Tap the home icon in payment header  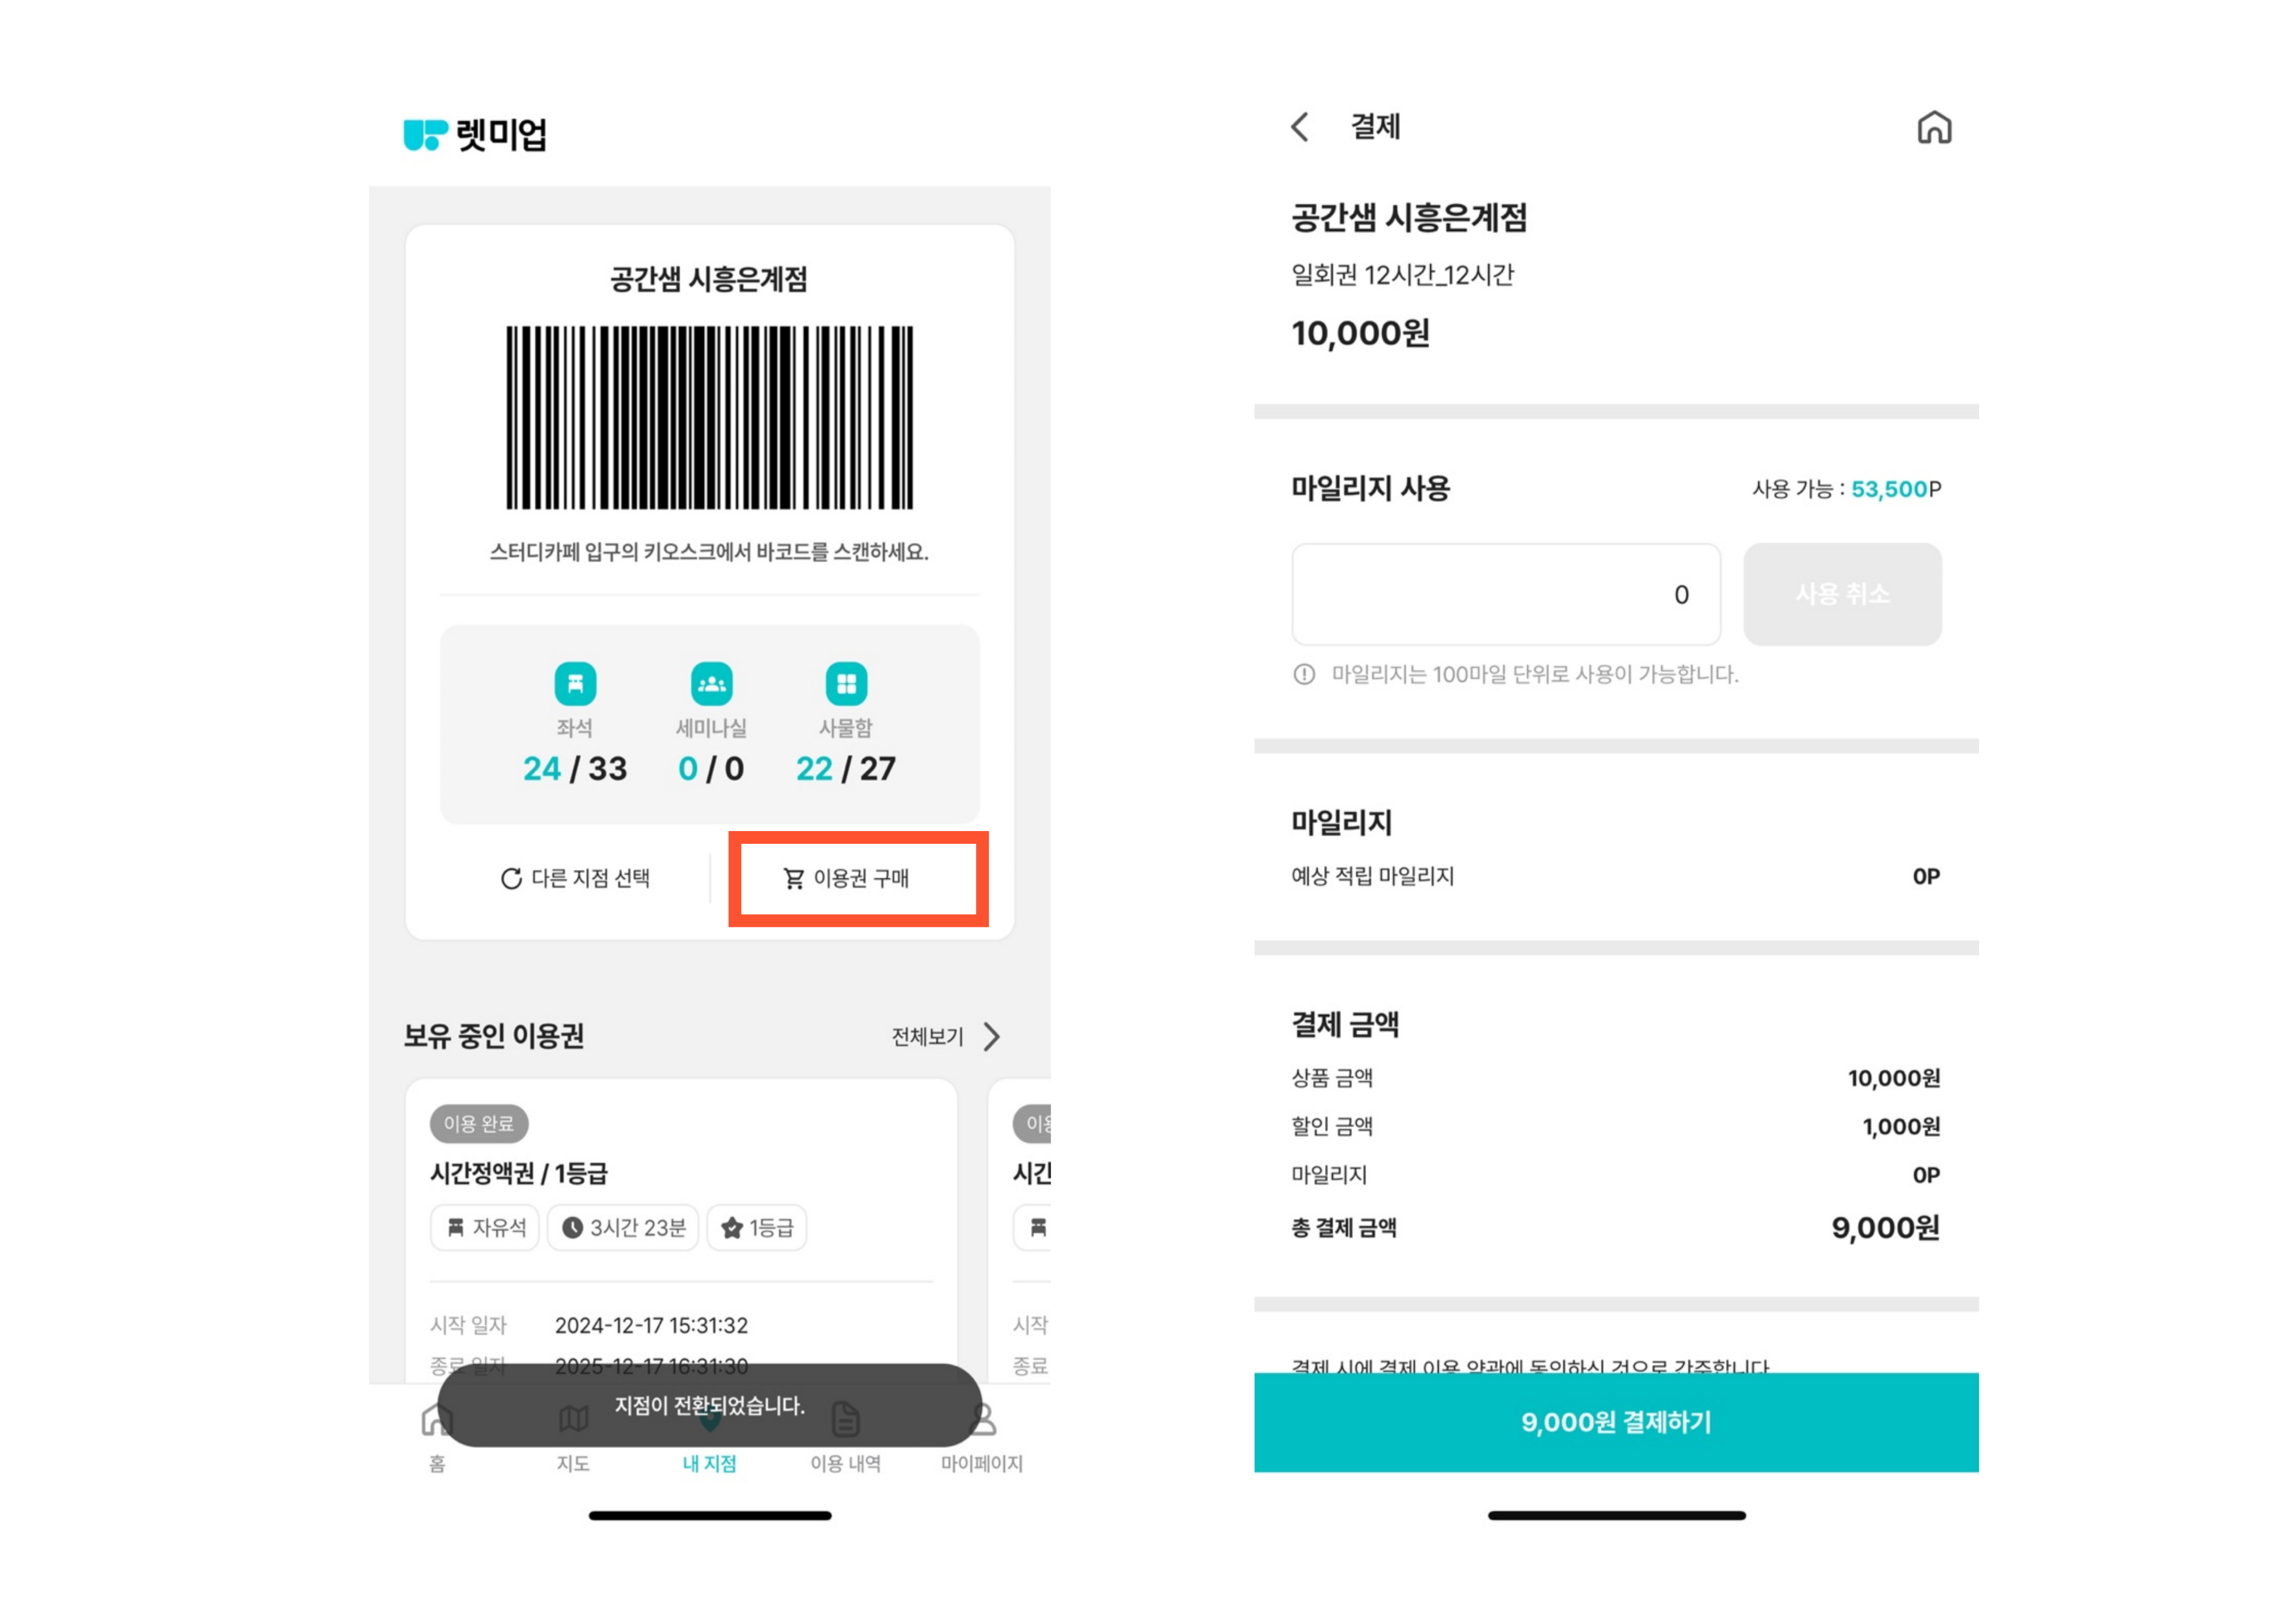point(1933,128)
